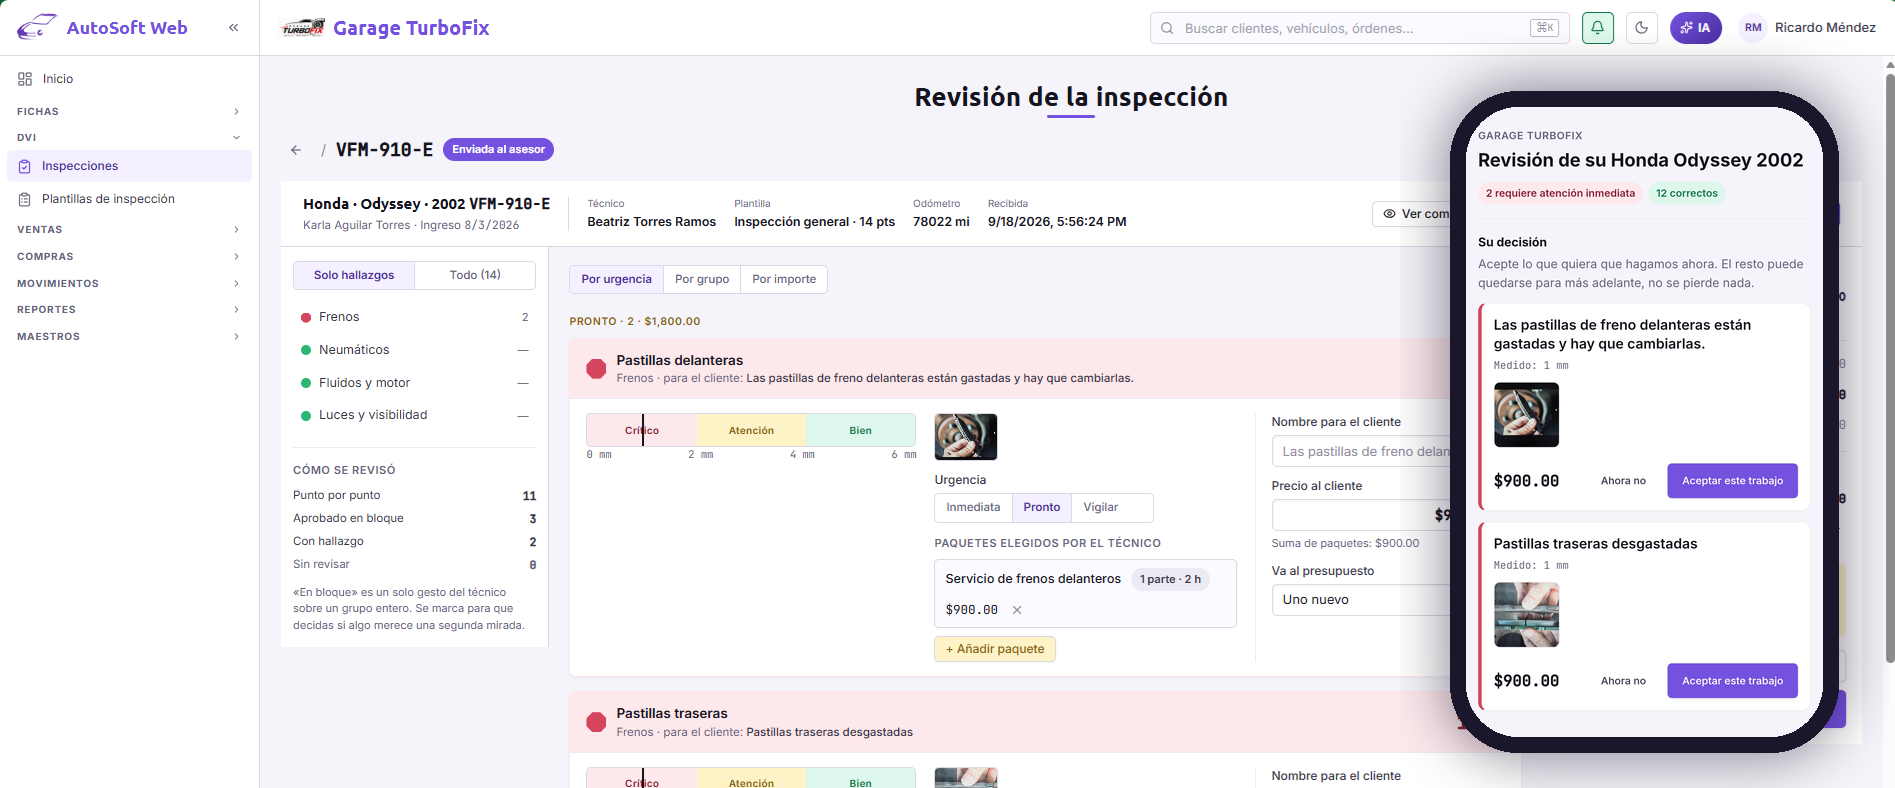This screenshot has height=788, width=1895.
Task: Click the Añadir paquete button
Action: pos(995,649)
